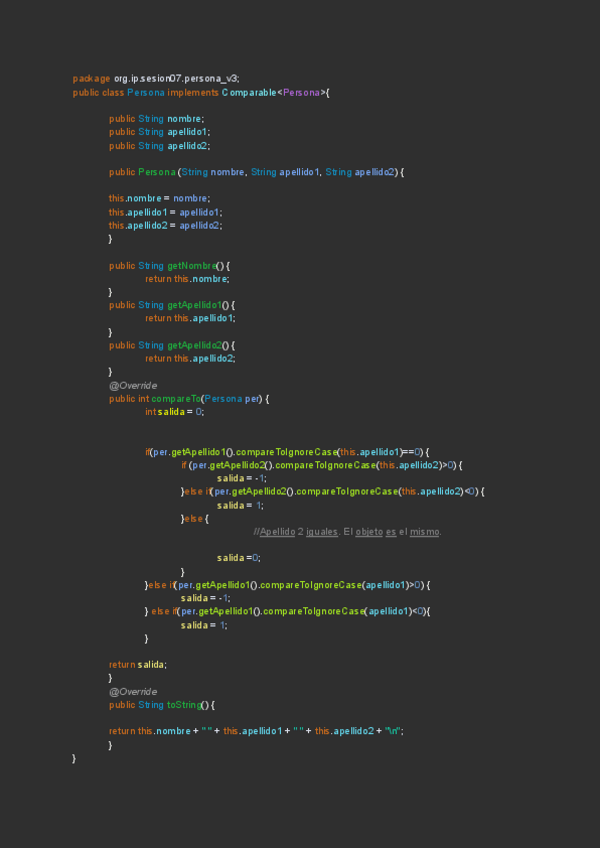Click the nombre field declaration

pyautogui.click(x=185, y=119)
